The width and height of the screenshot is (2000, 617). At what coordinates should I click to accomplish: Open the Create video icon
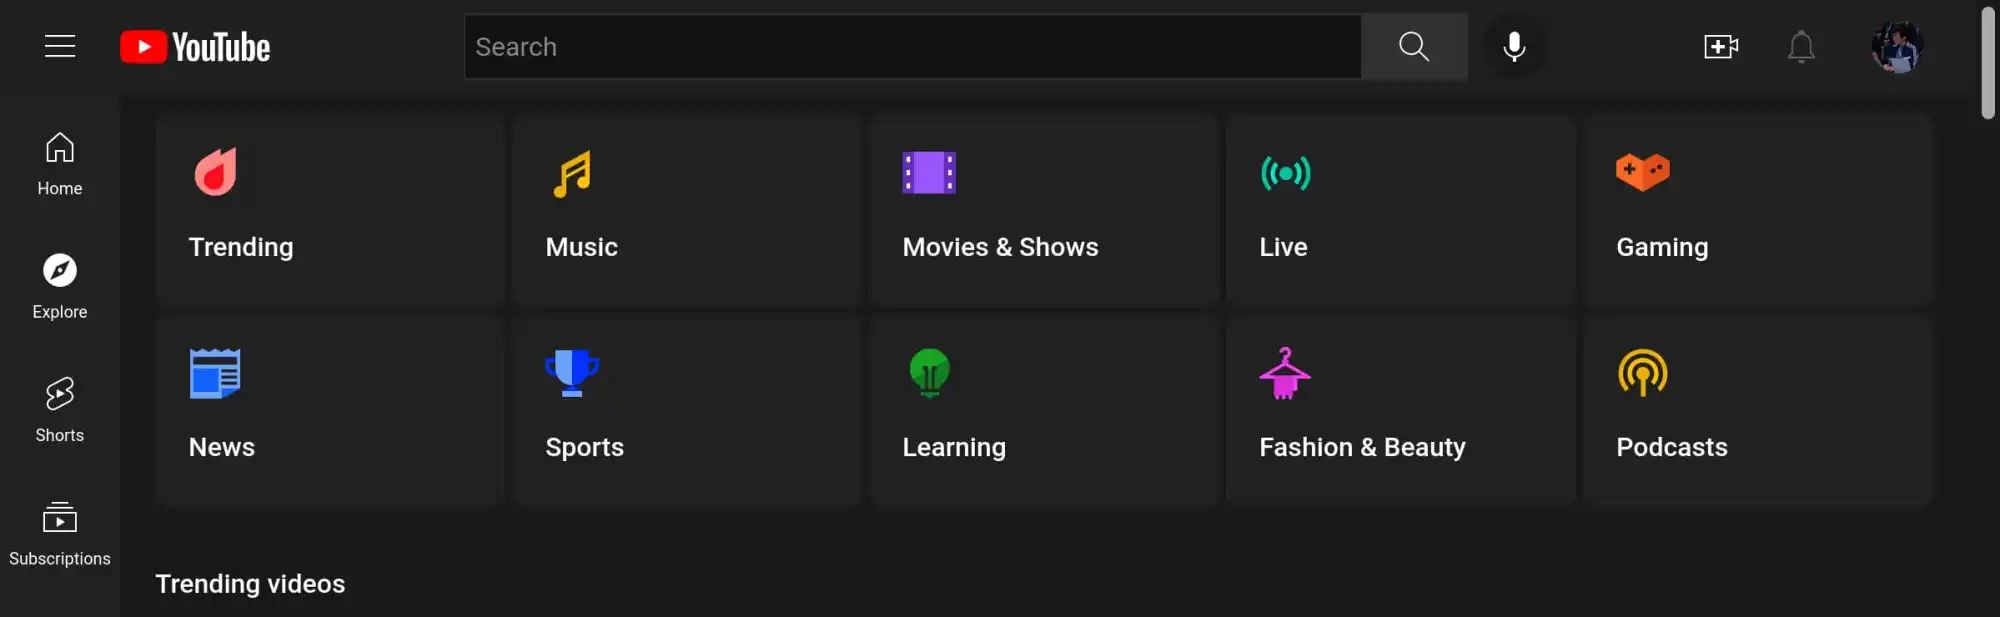click(x=1720, y=47)
